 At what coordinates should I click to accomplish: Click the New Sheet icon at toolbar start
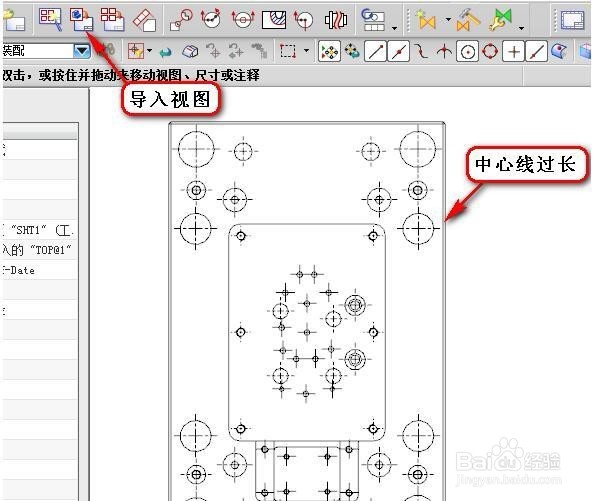(14, 20)
